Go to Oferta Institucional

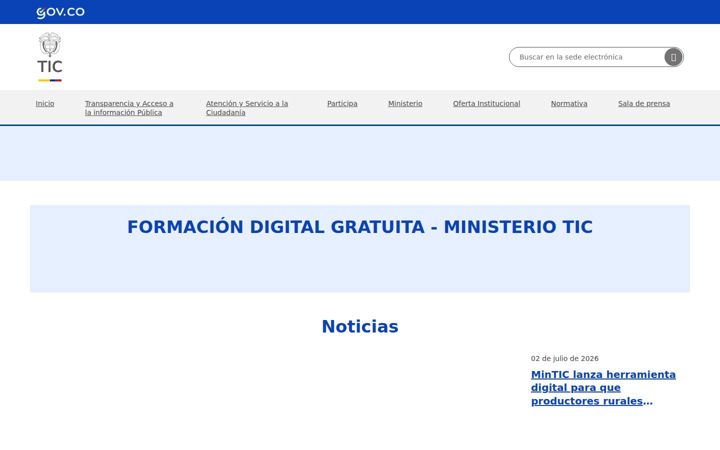click(486, 104)
